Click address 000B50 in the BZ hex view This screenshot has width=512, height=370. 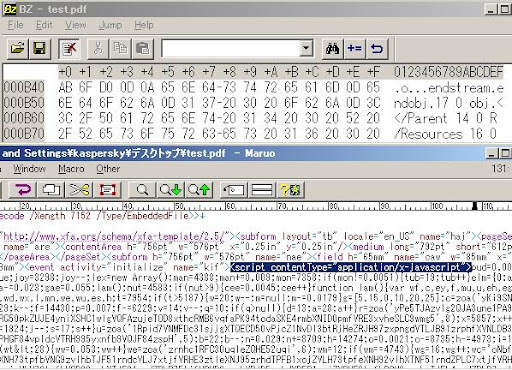coord(24,103)
